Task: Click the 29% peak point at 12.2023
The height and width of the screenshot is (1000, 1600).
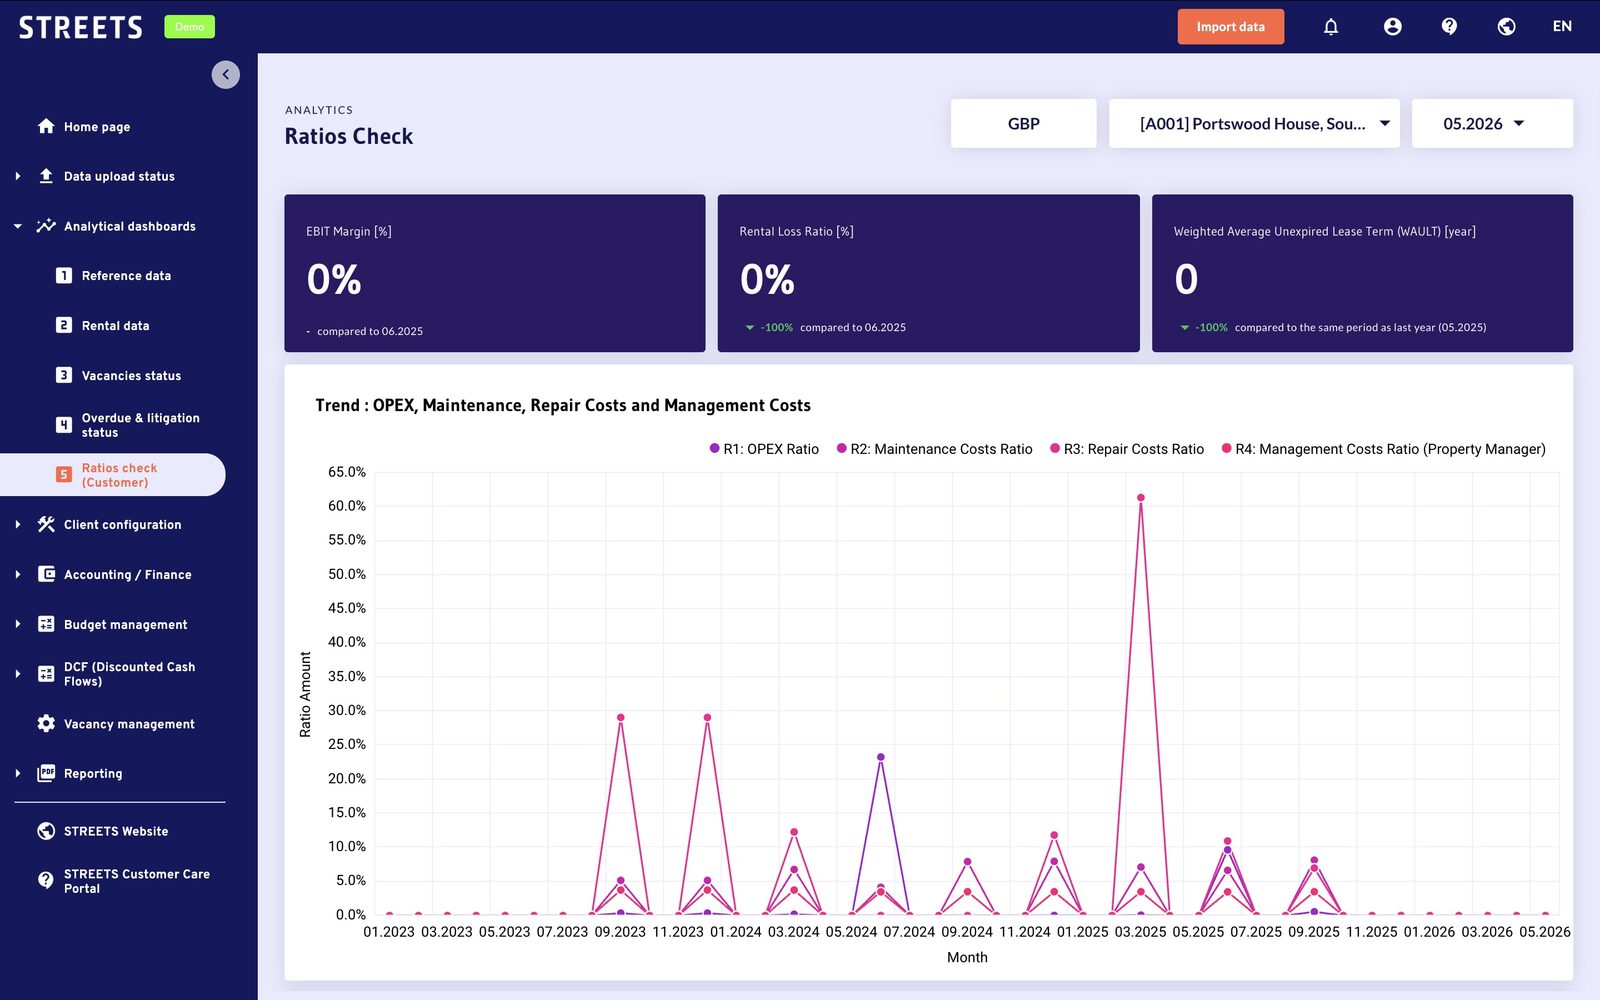Action: coord(707,717)
